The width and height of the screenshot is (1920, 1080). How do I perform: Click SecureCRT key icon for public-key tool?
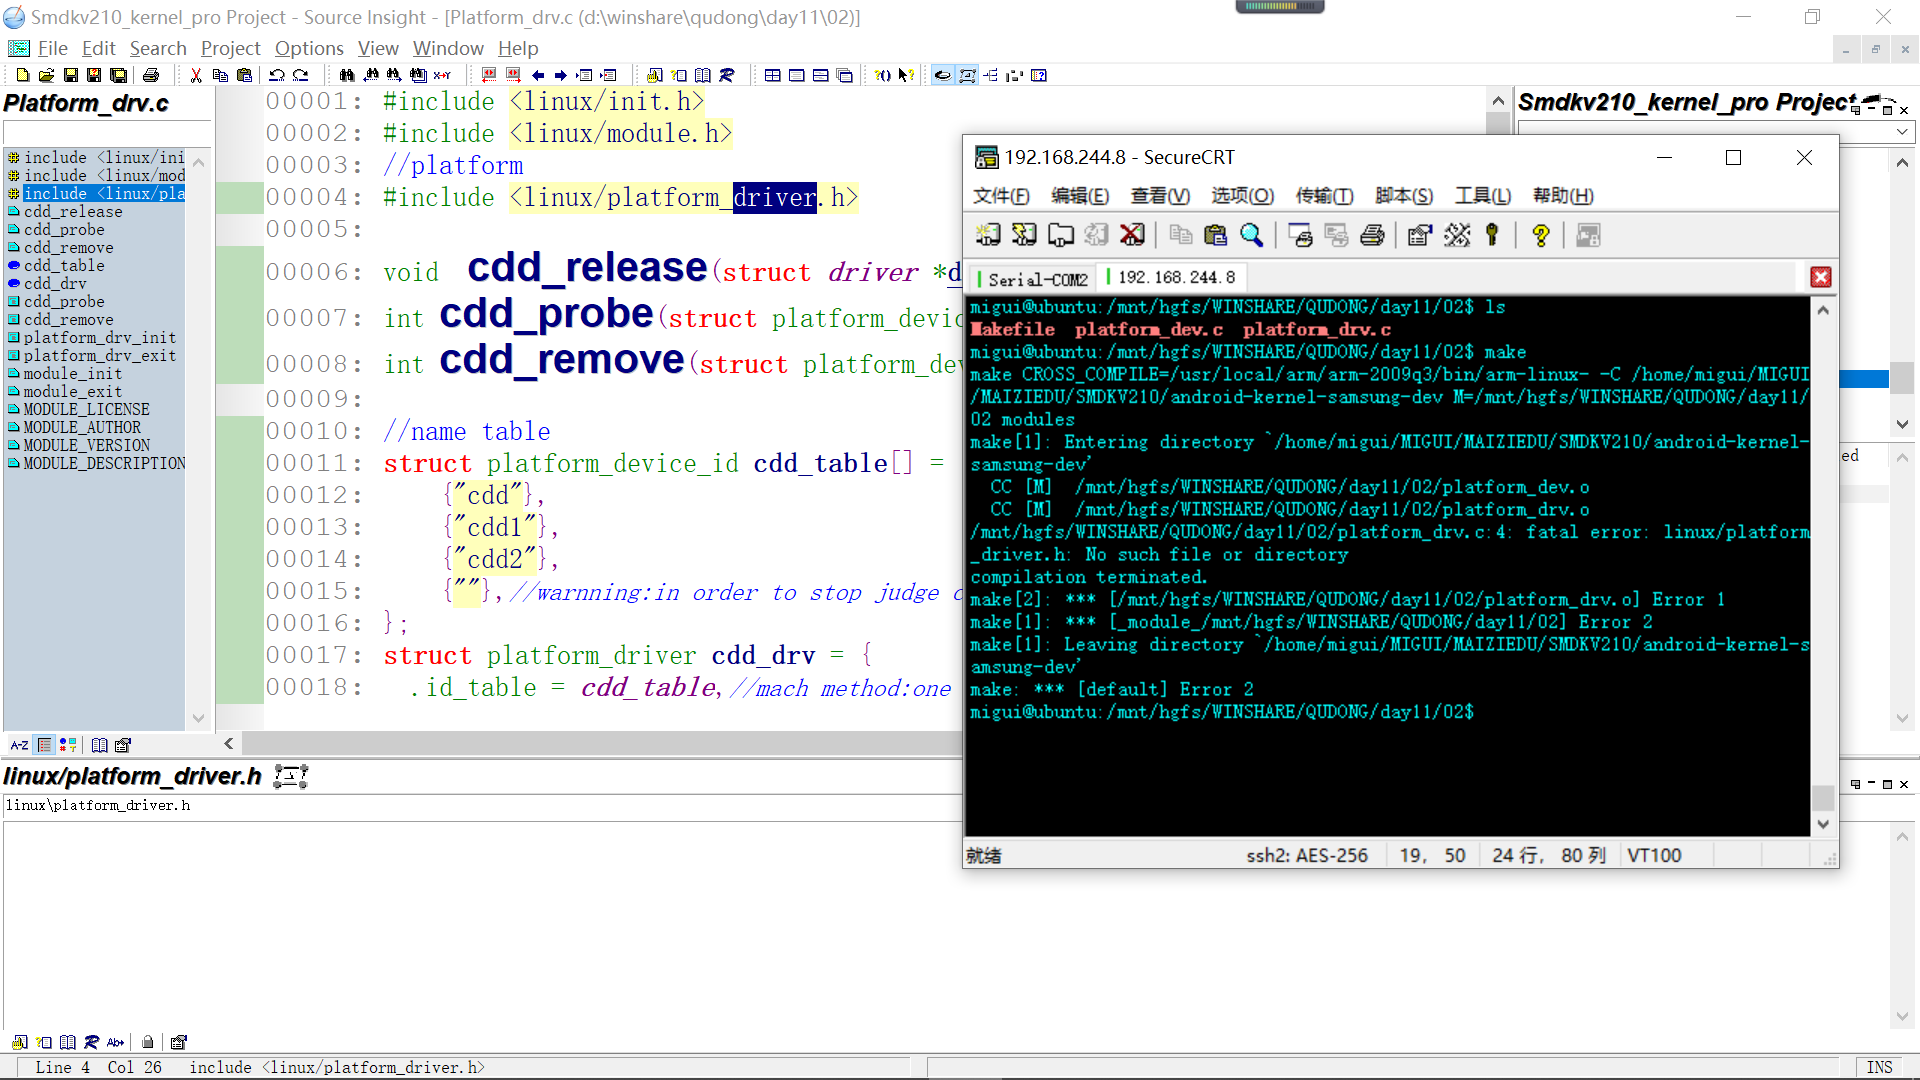click(x=1492, y=235)
